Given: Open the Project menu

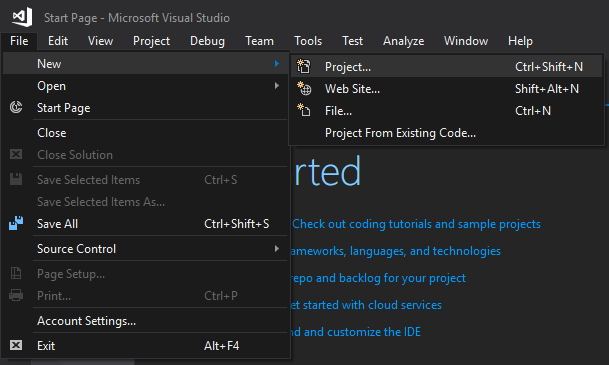Looking at the screenshot, I should tap(151, 41).
